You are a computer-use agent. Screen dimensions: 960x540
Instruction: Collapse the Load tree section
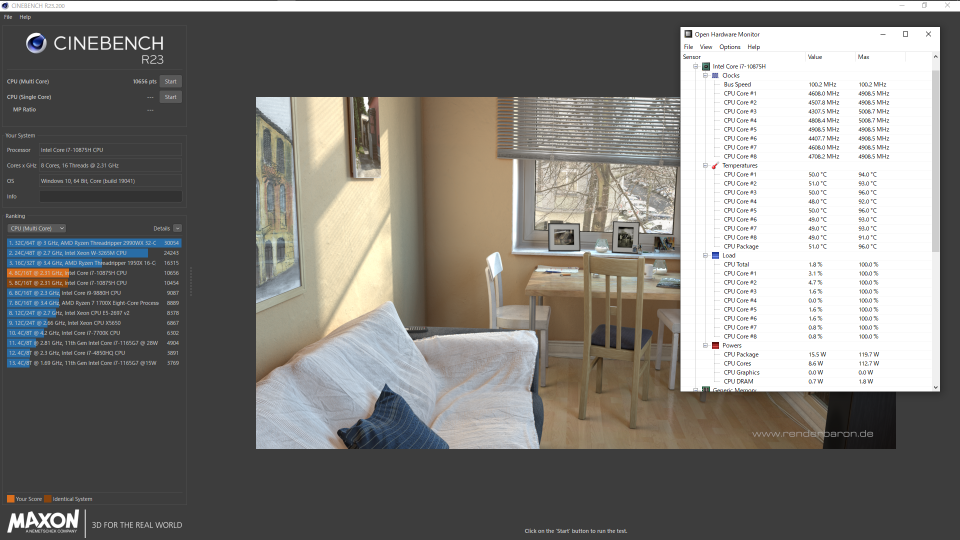705,255
